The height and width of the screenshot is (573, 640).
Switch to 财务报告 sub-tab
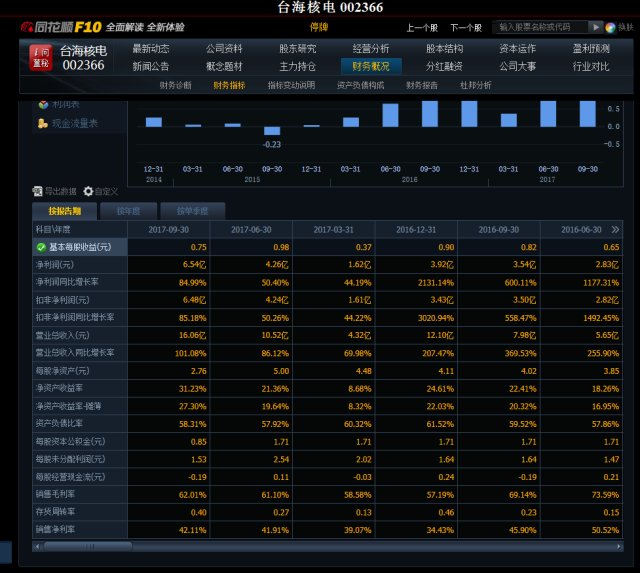coord(422,85)
